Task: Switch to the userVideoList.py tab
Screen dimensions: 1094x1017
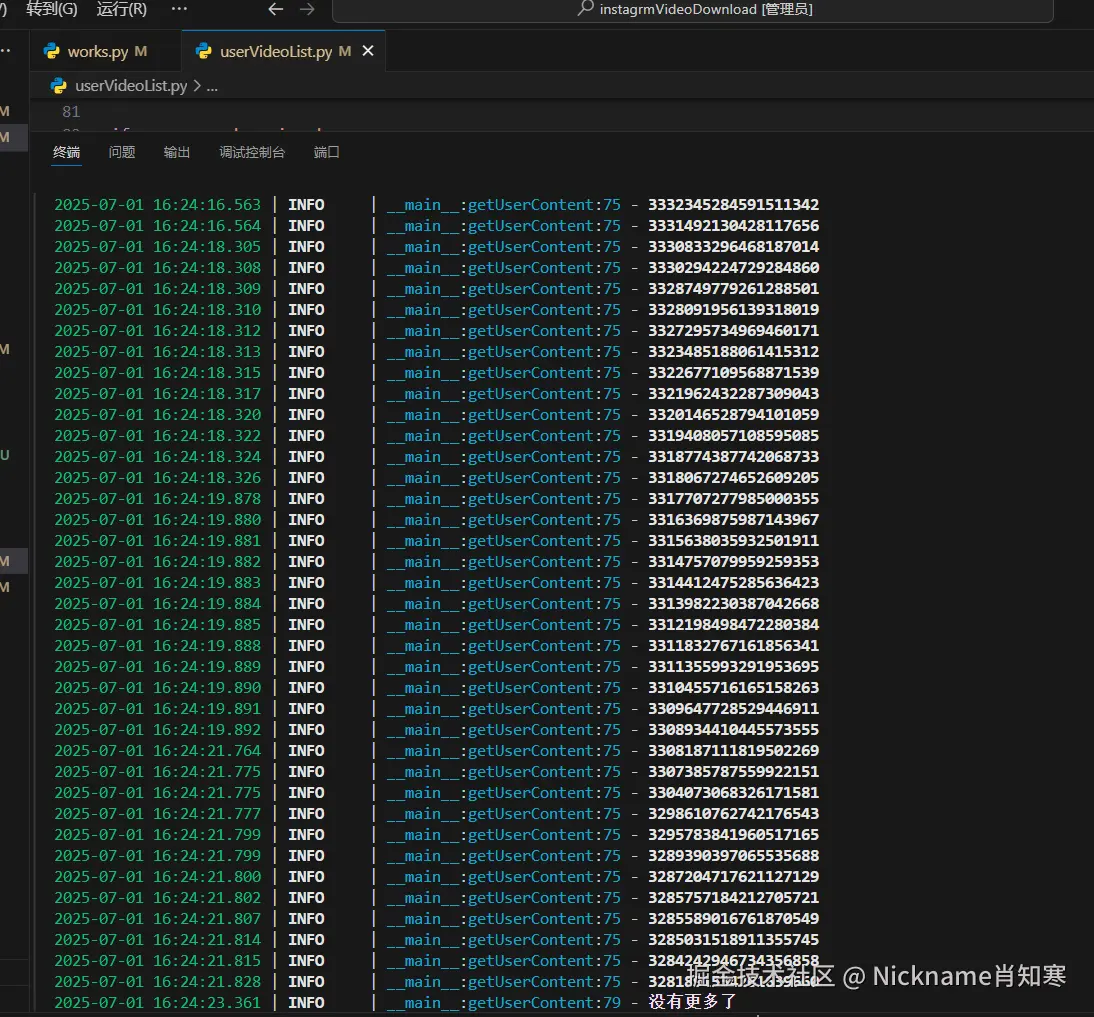Action: [x=283, y=51]
